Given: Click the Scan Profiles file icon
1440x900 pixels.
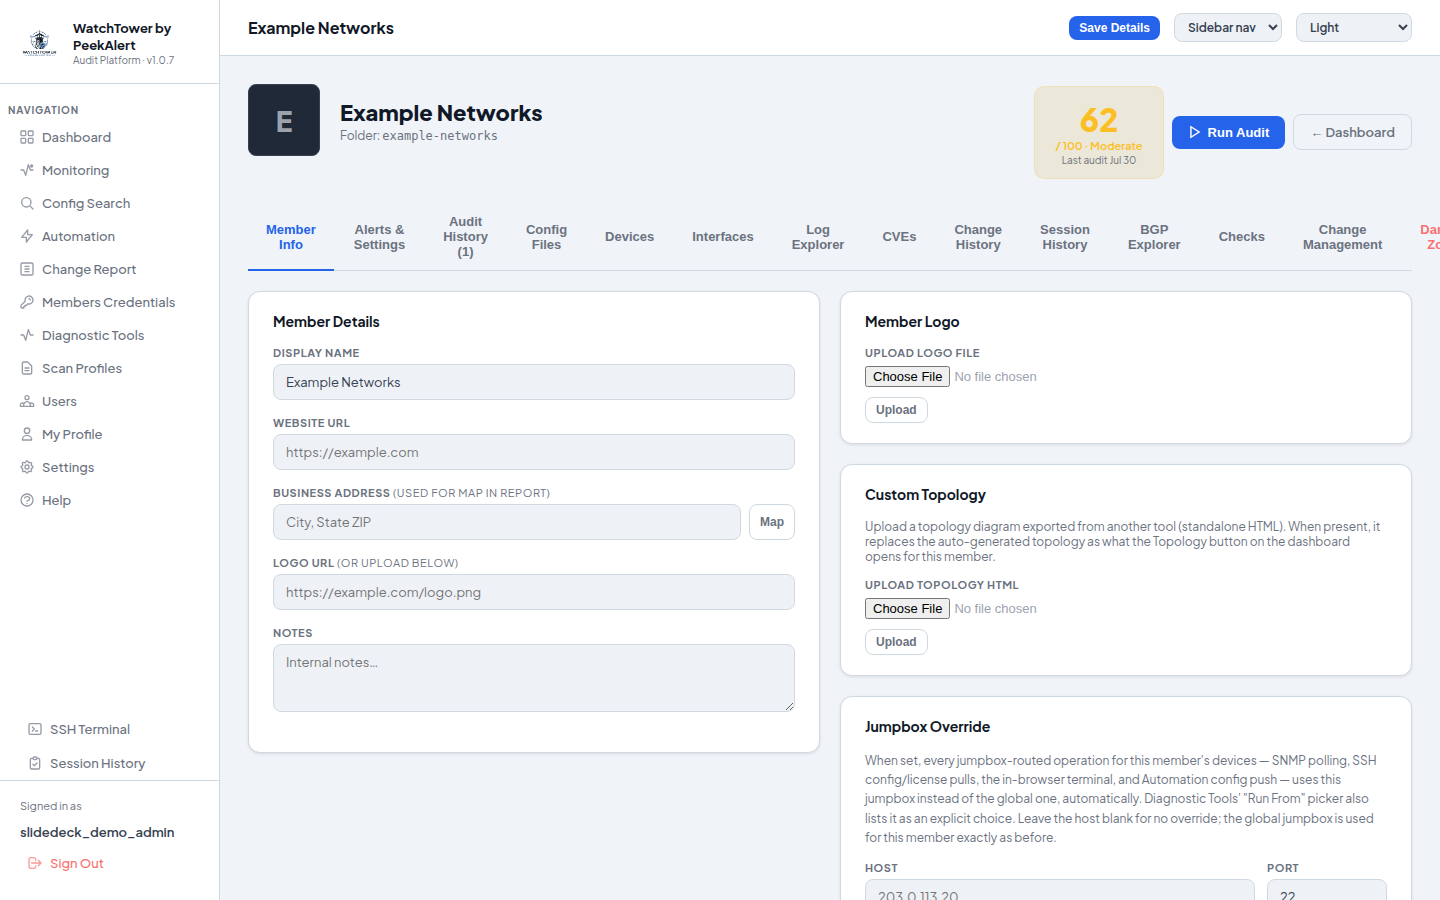Looking at the screenshot, I should point(27,368).
